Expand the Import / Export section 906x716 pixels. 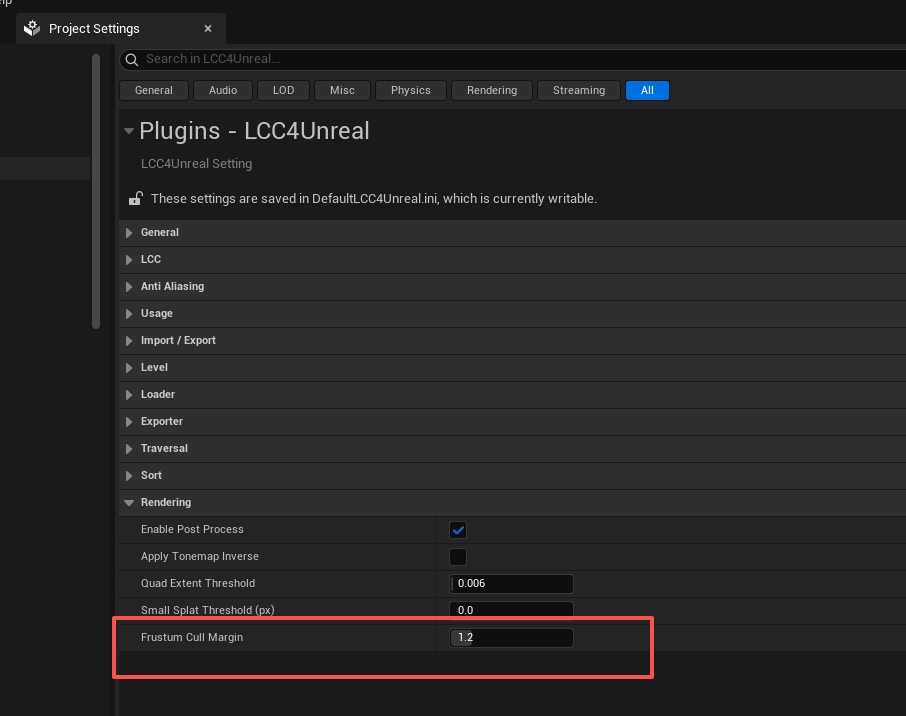click(x=129, y=341)
